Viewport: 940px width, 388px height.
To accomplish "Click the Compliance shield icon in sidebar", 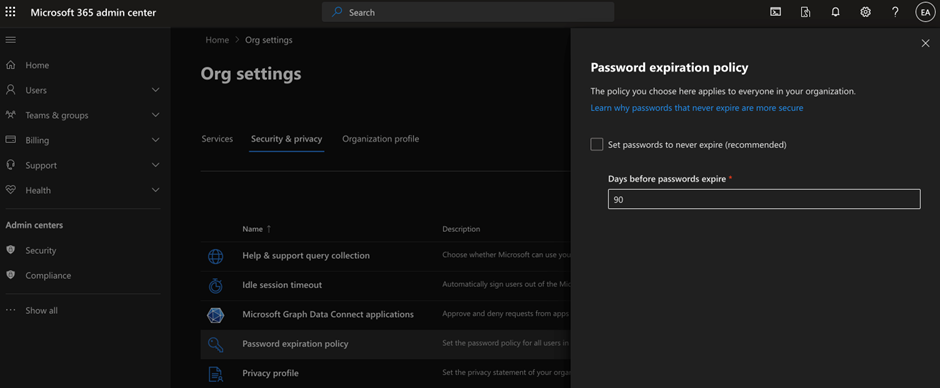I will coord(10,275).
